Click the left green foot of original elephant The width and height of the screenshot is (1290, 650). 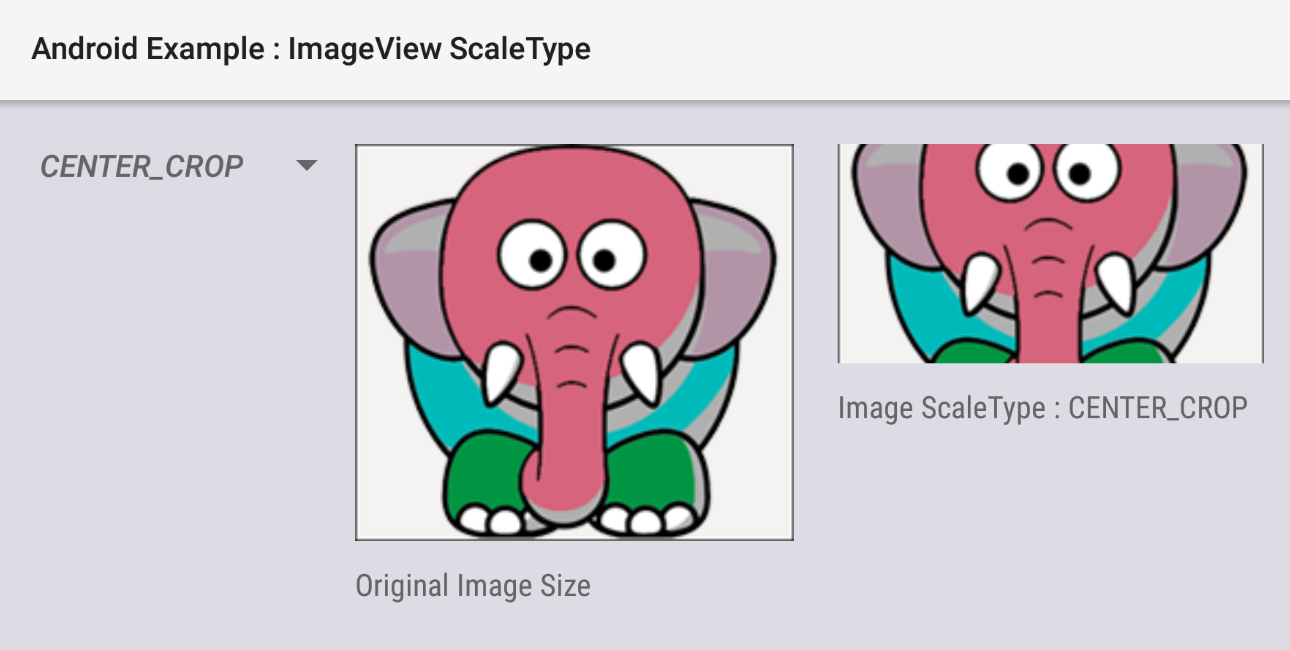(x=485, y=487)
